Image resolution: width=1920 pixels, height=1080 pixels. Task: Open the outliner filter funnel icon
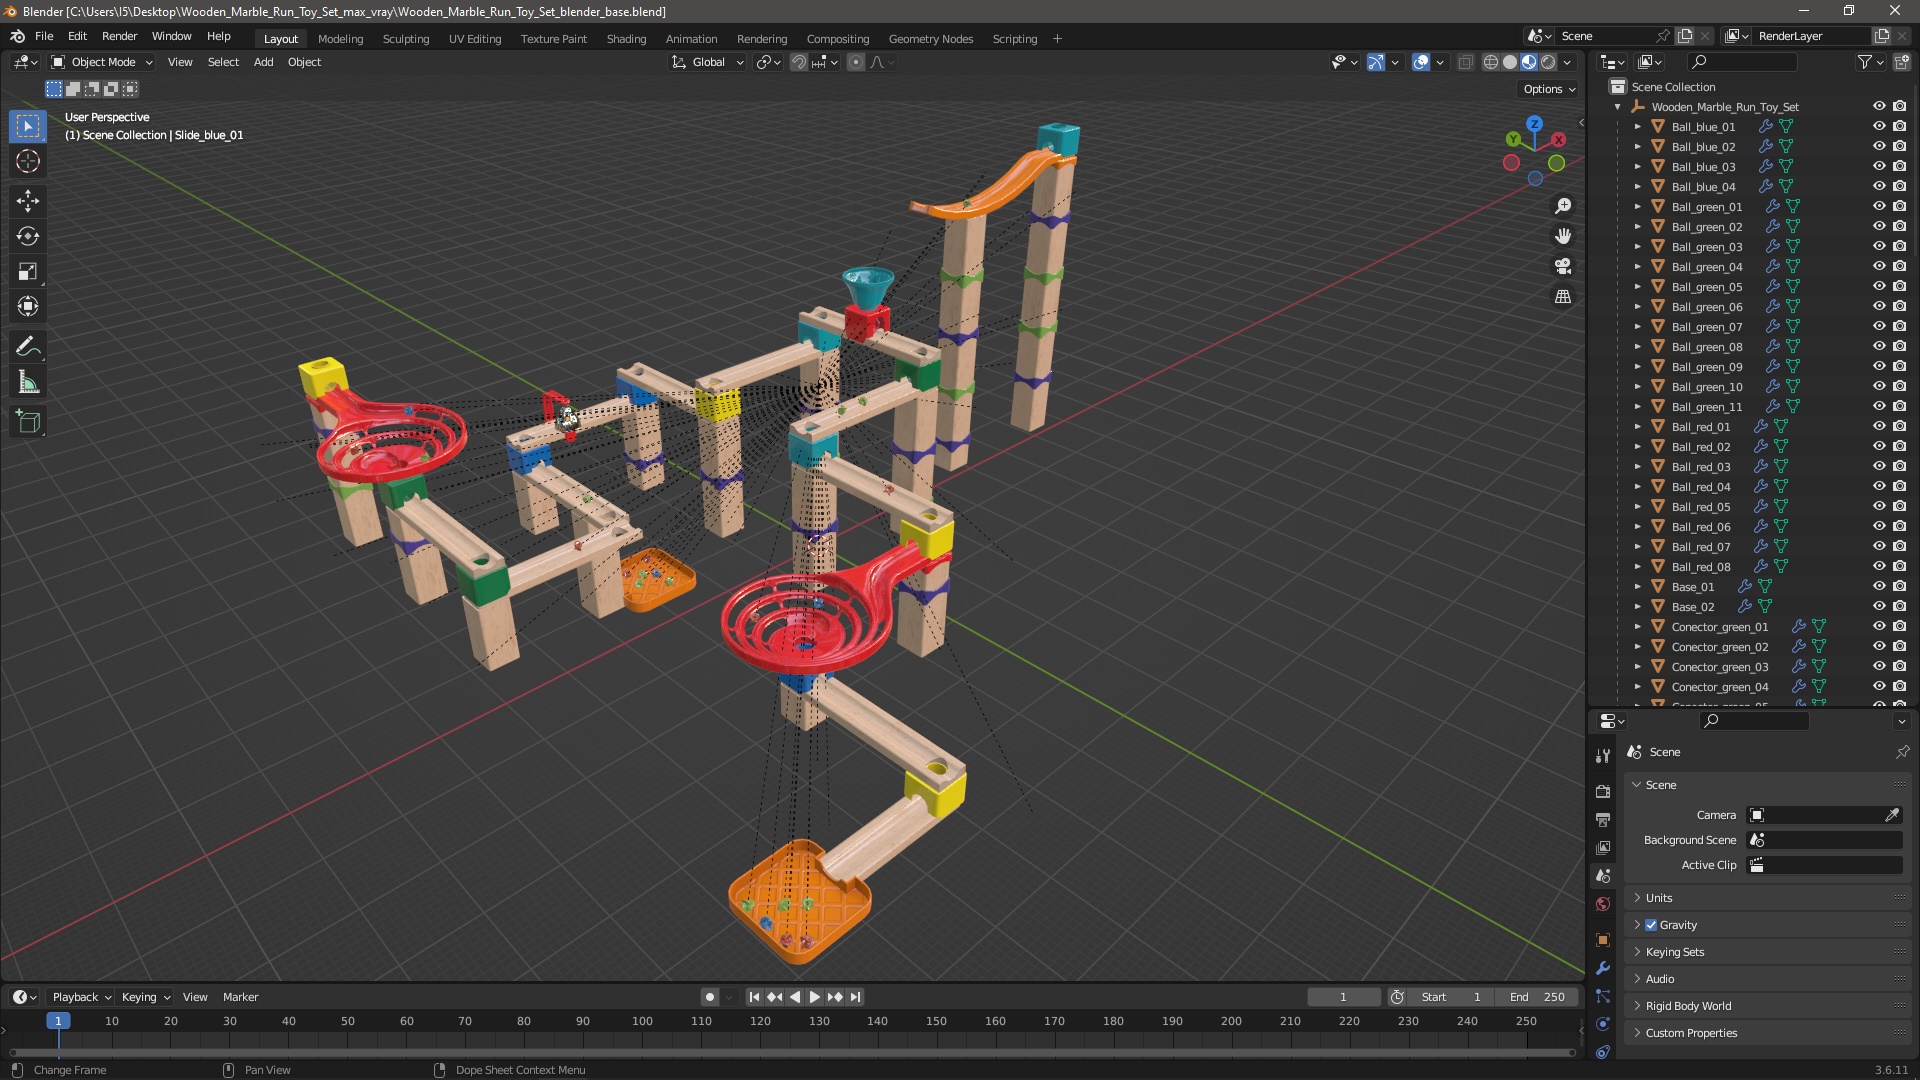pos(1865,62)
